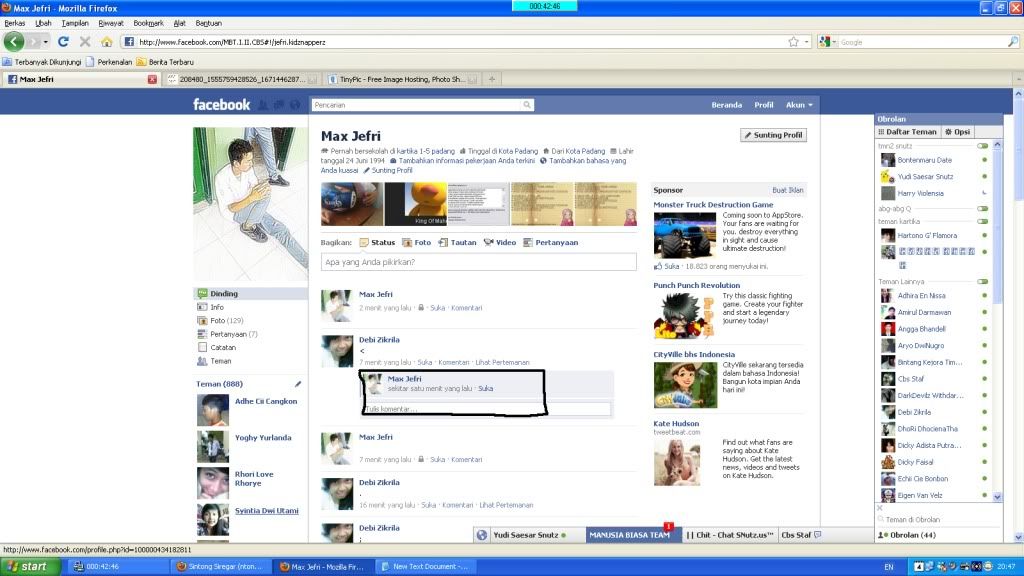Open Monster Truck Destruction Game ad
The width and height of the screenshot is (1024, 576).
coord(713,204)
